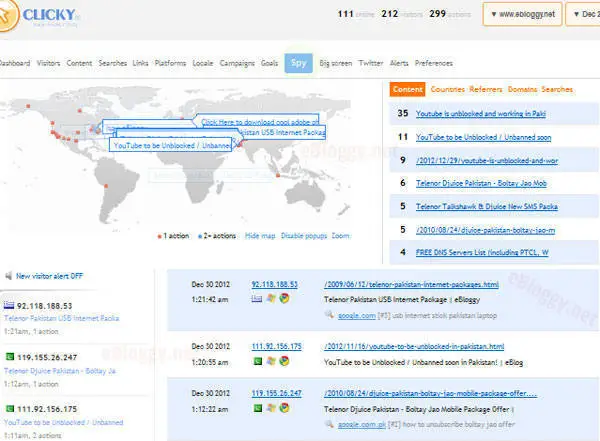Select the Goals tab
The width and height of the screenshot is (600, 441).
click(x=269, y=63)
